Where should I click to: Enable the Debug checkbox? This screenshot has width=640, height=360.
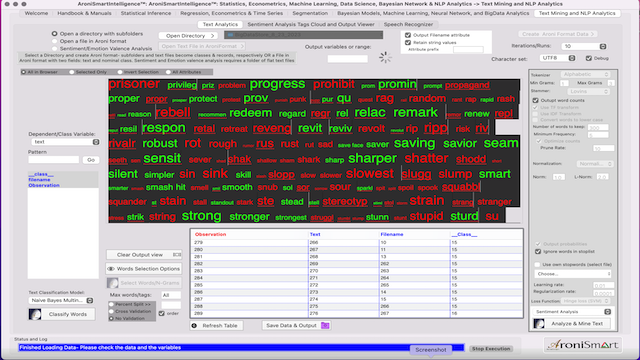click(589, 58)
